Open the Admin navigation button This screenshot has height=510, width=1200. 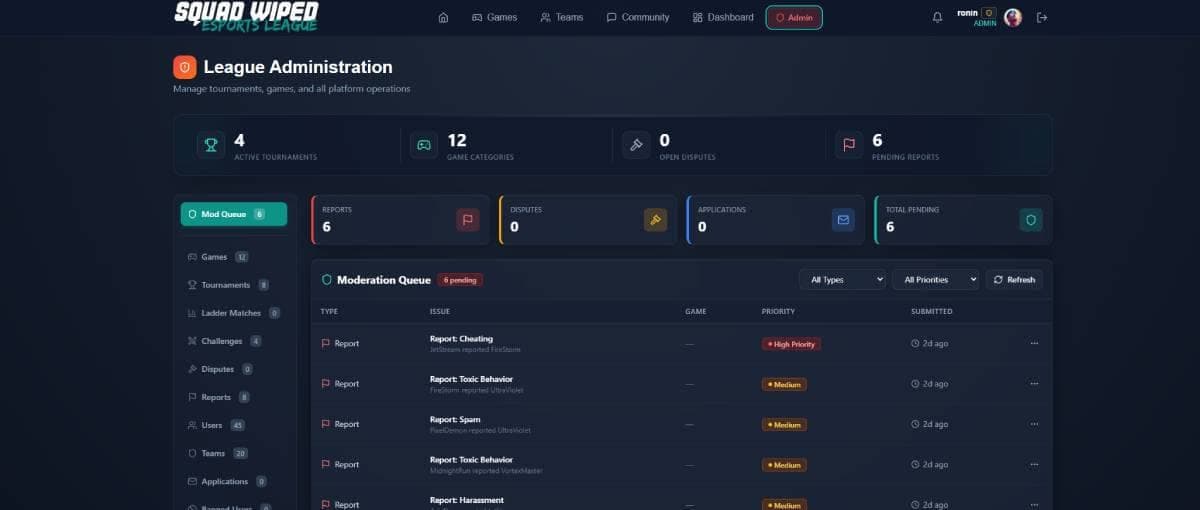click(794, 17)
